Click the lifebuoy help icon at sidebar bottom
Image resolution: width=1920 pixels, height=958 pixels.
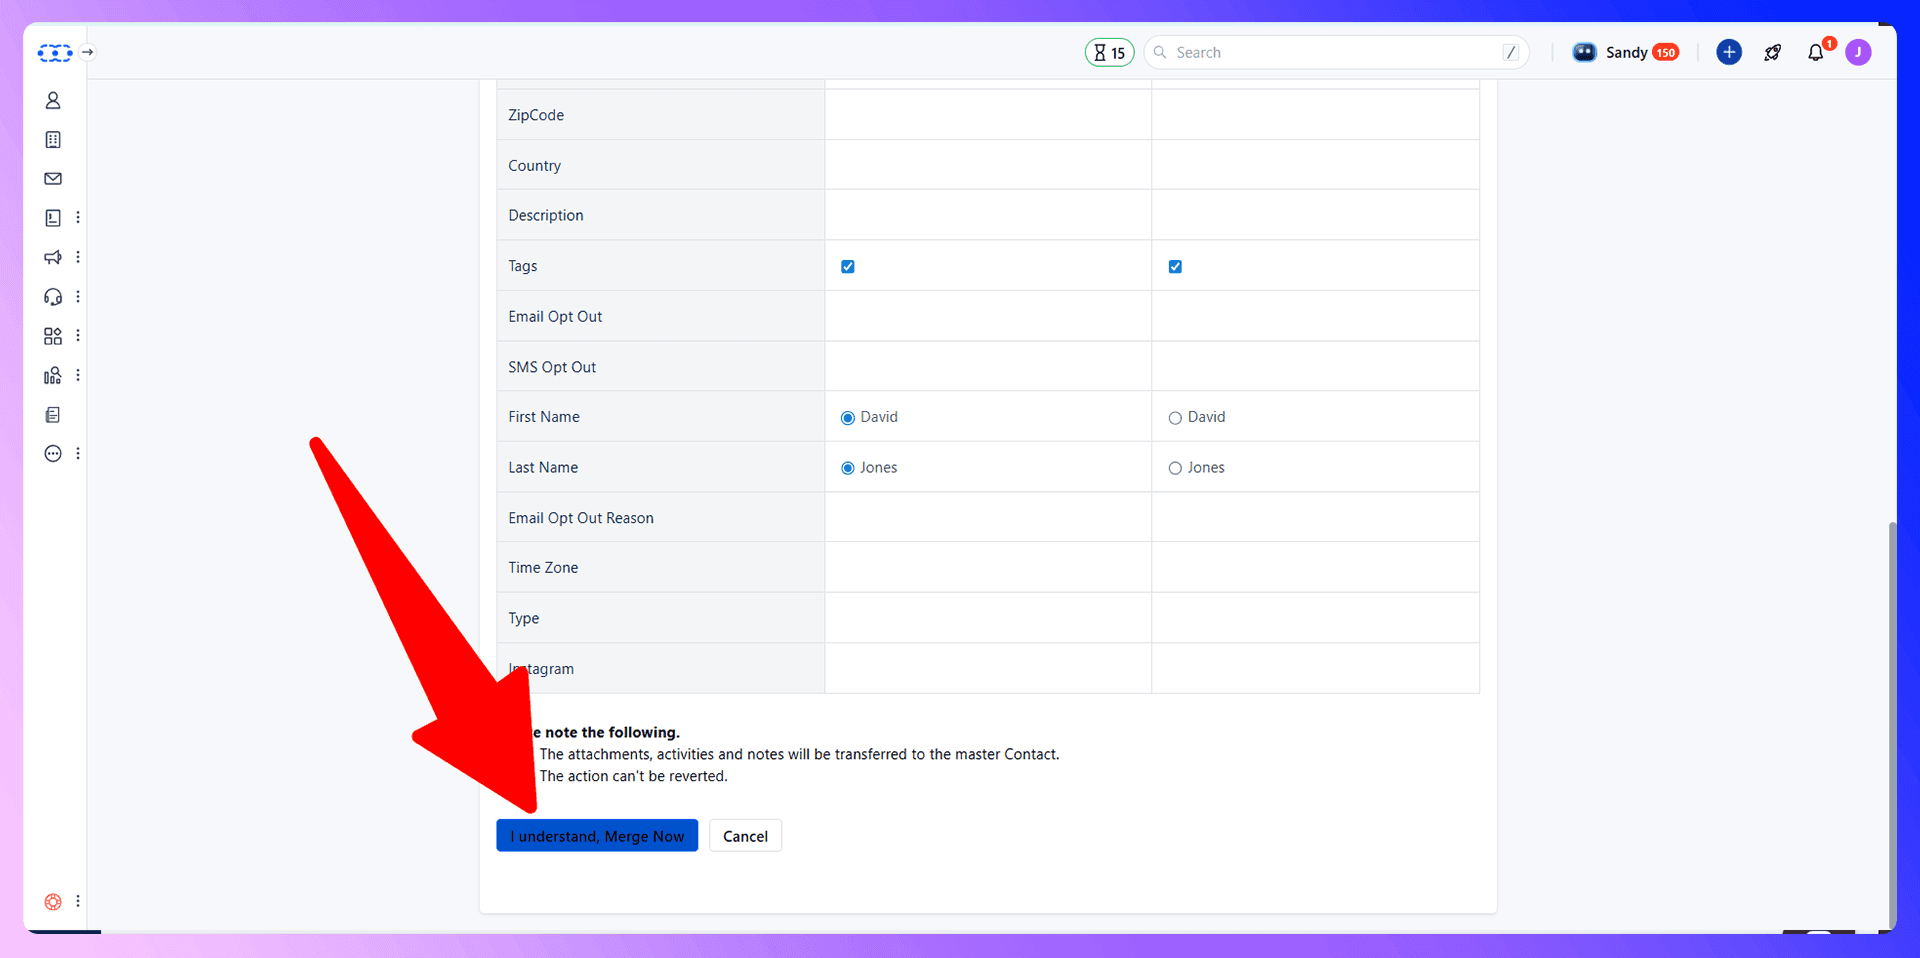[53, 902]
